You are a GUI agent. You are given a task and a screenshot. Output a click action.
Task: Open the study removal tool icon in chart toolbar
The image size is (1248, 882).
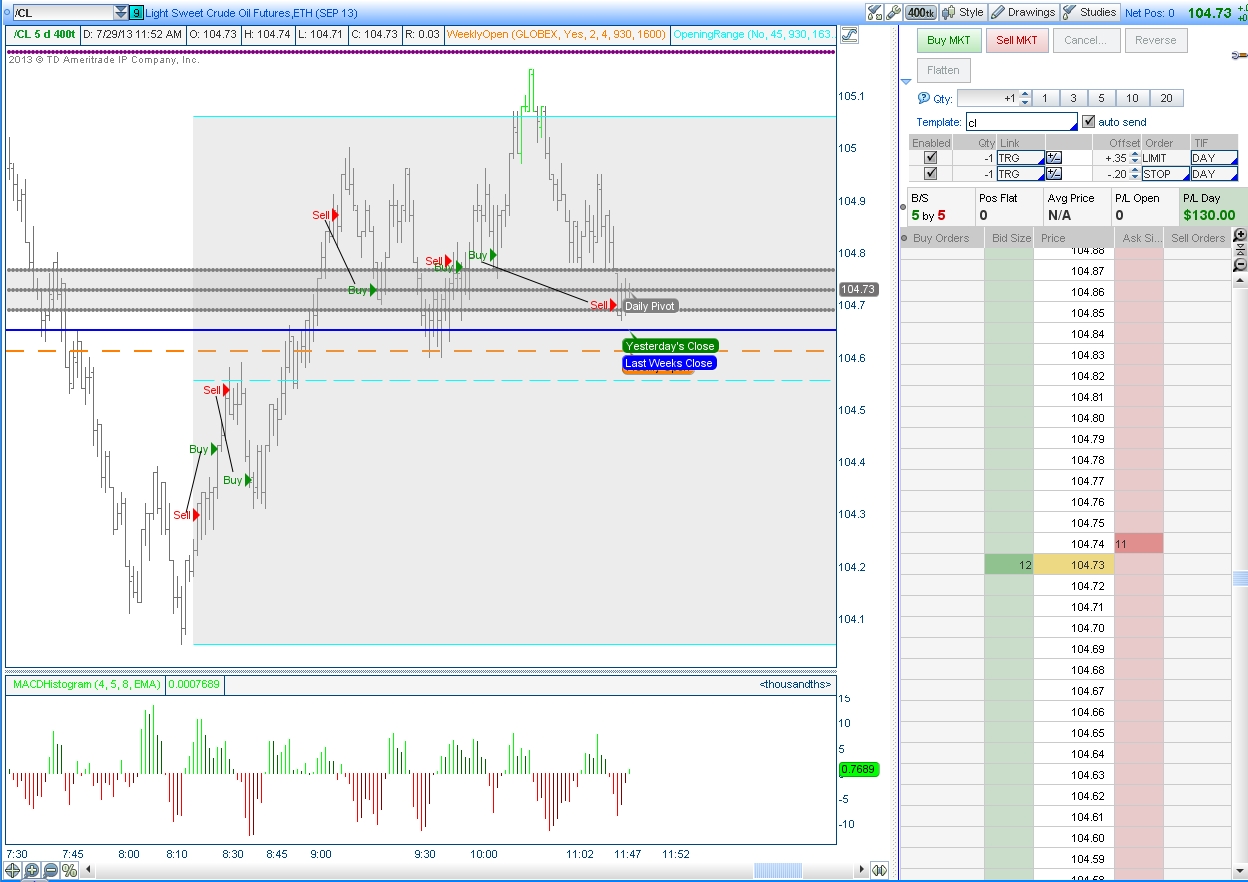pyautogui.click(x=874, y=12)
